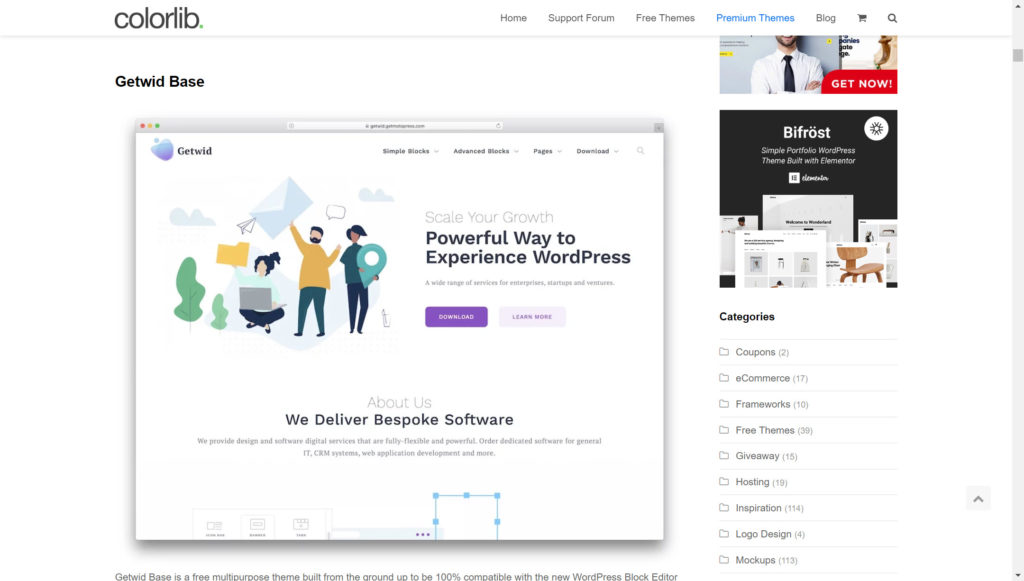This screenshot has height=581, width=1024.
Task: Open the eCommerce category link
Action: (762, 378)
